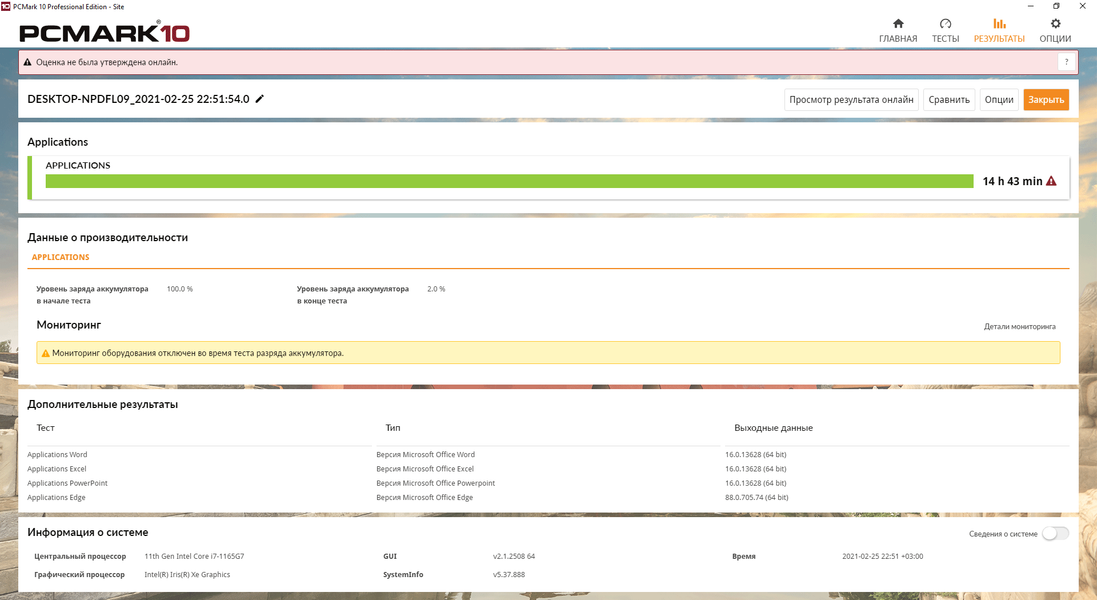1097x600 pixels.
Task: Click the 2.0 % ending battery value
Action: pyautogui.click(x=436, y=289)
